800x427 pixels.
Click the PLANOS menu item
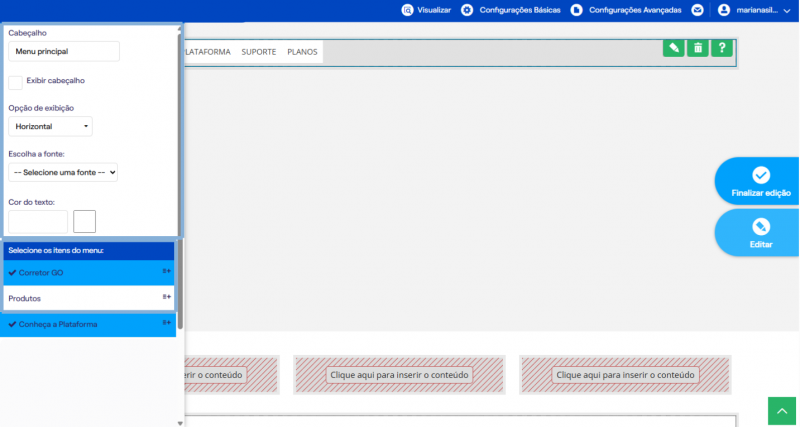[x=302, y=52]
